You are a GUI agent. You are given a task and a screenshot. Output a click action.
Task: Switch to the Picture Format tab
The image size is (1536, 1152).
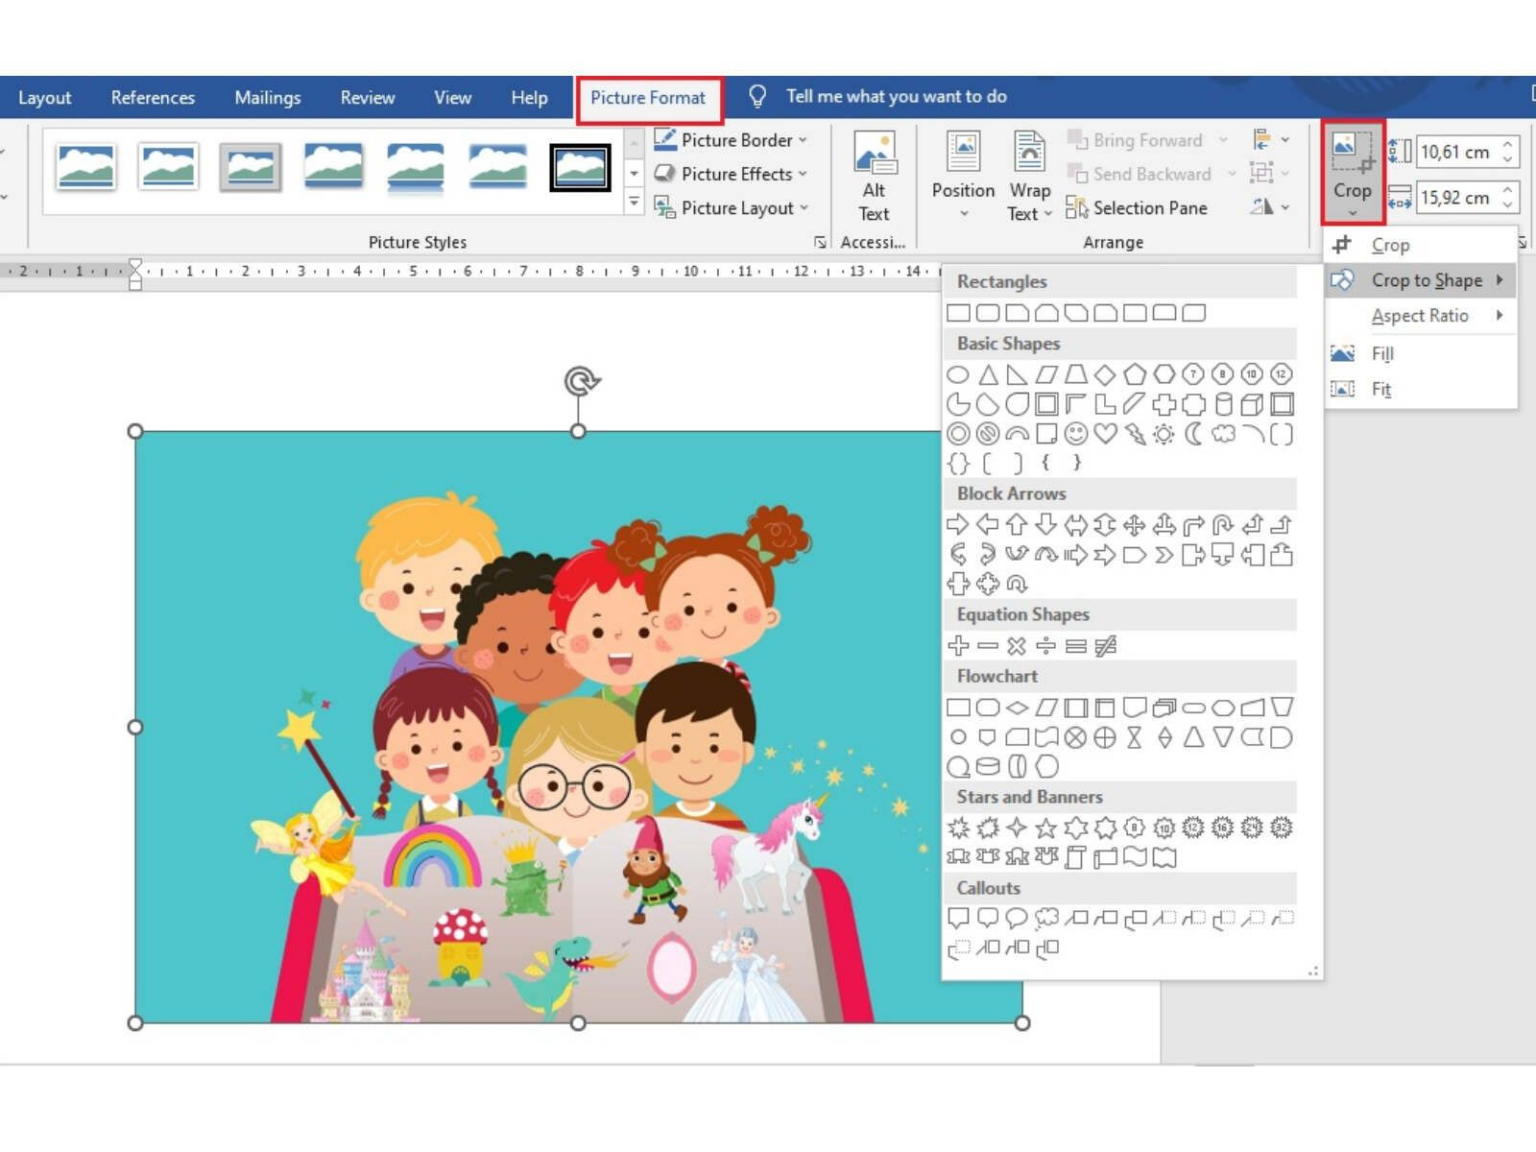coord(648,98)
